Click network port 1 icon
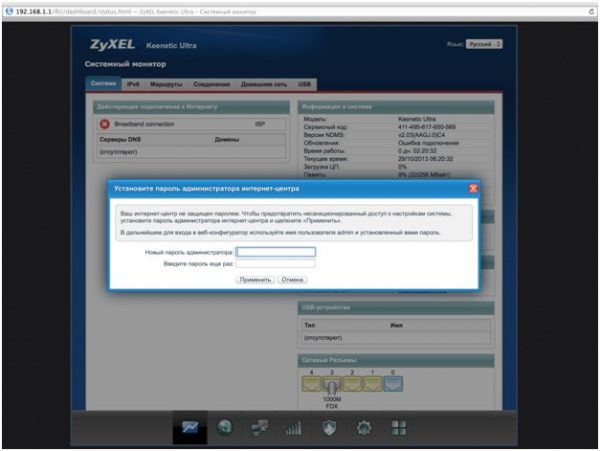This screenshot has width=600, height=451. [x=372, y=384]
